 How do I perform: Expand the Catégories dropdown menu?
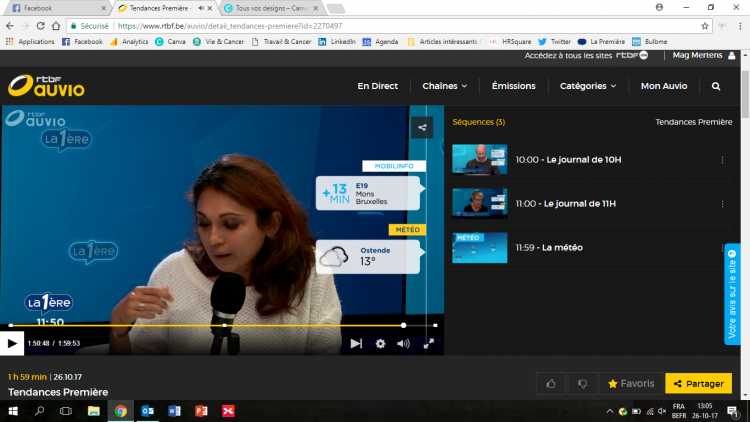[x=587, y=86]
